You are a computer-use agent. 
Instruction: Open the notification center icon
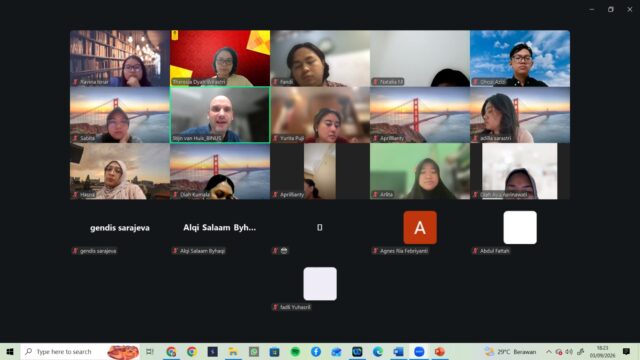click(627, 351)
